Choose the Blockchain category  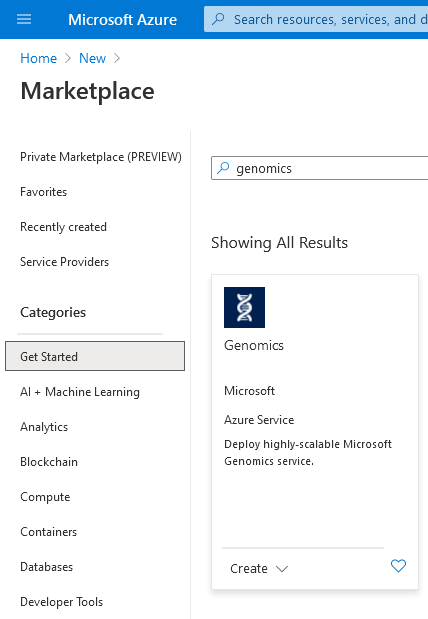pyautogui.click(x=49, y=462)
